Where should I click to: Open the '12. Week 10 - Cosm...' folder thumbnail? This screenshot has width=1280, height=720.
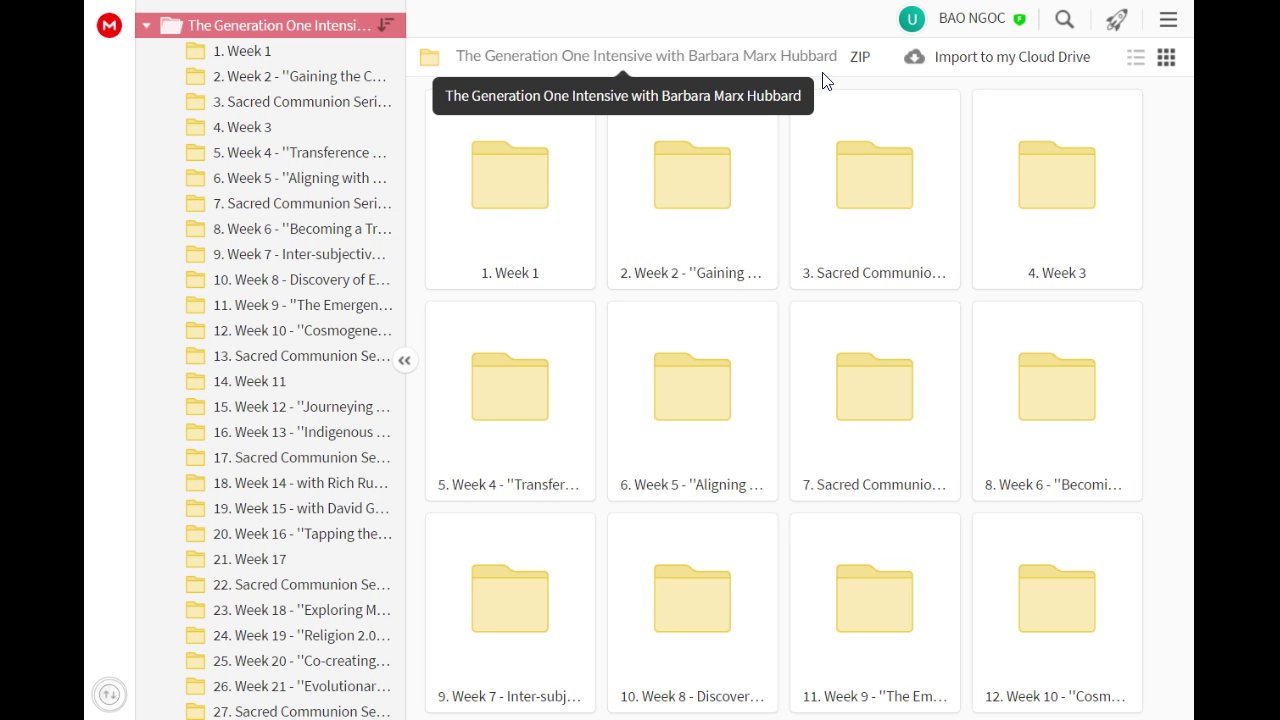(x=1057, y=613)
